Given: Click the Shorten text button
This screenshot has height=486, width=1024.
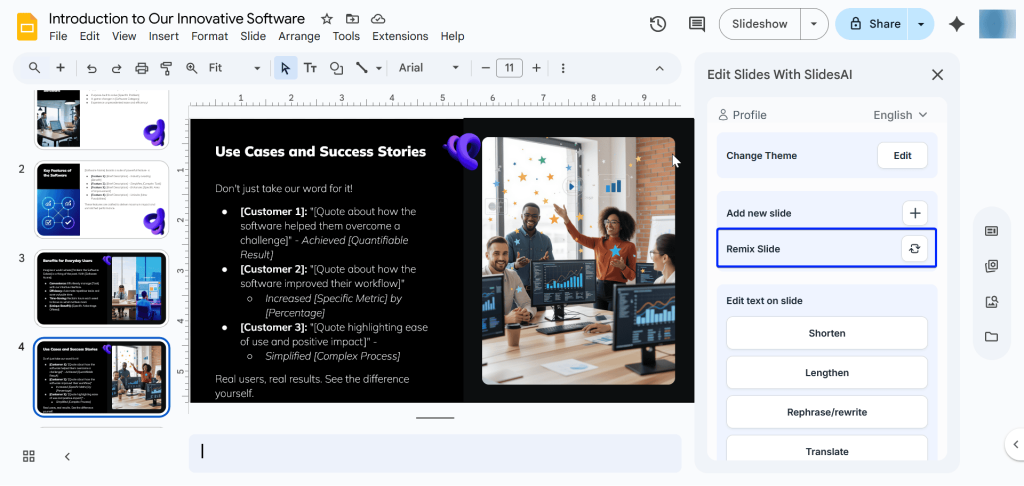Looking at the screenshot, I should click(x=826, y=333).
